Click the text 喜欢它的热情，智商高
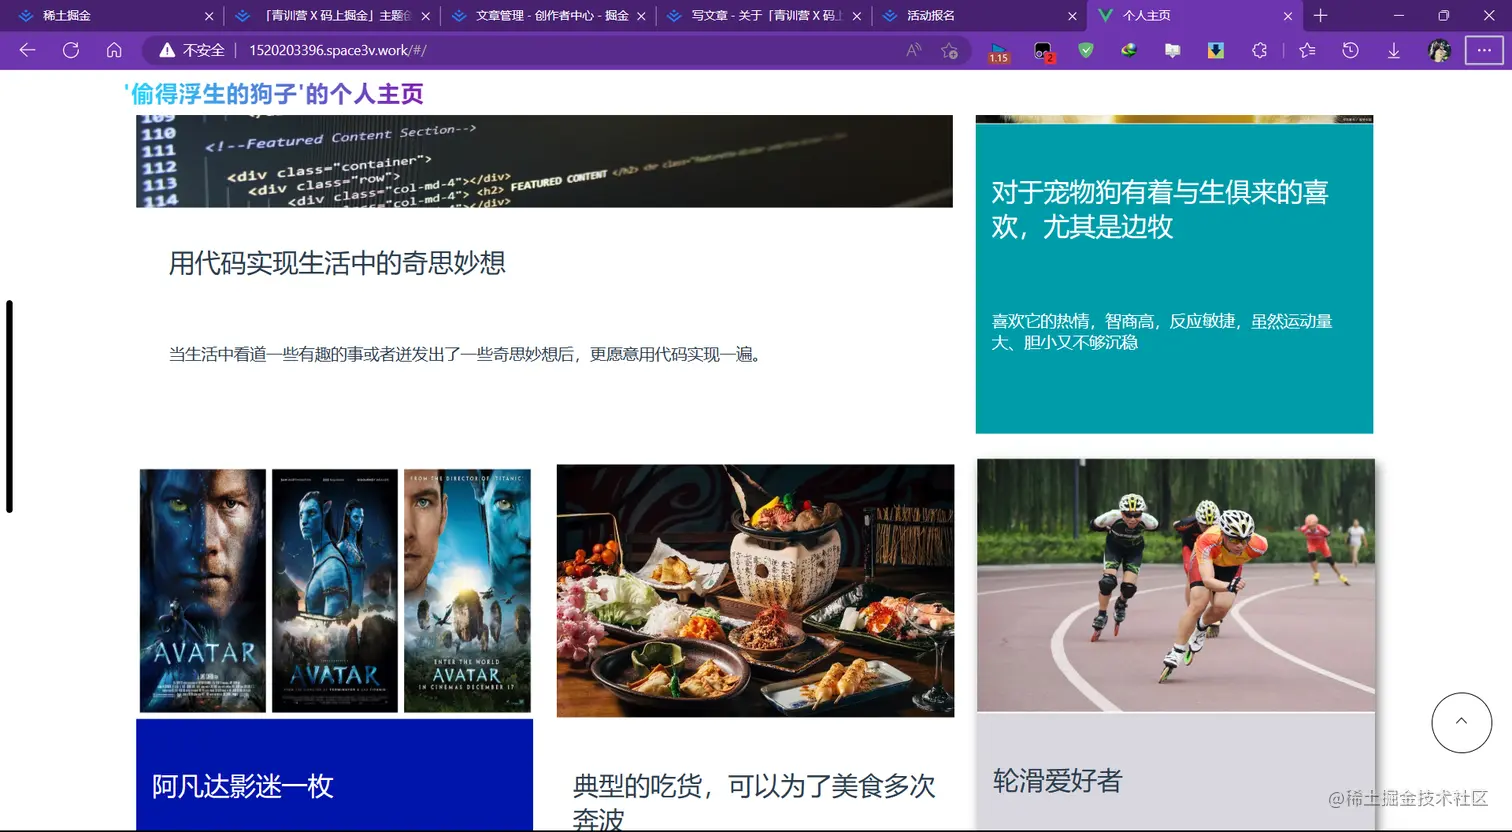1512x832 pixels. click(x=1162, y=332)
